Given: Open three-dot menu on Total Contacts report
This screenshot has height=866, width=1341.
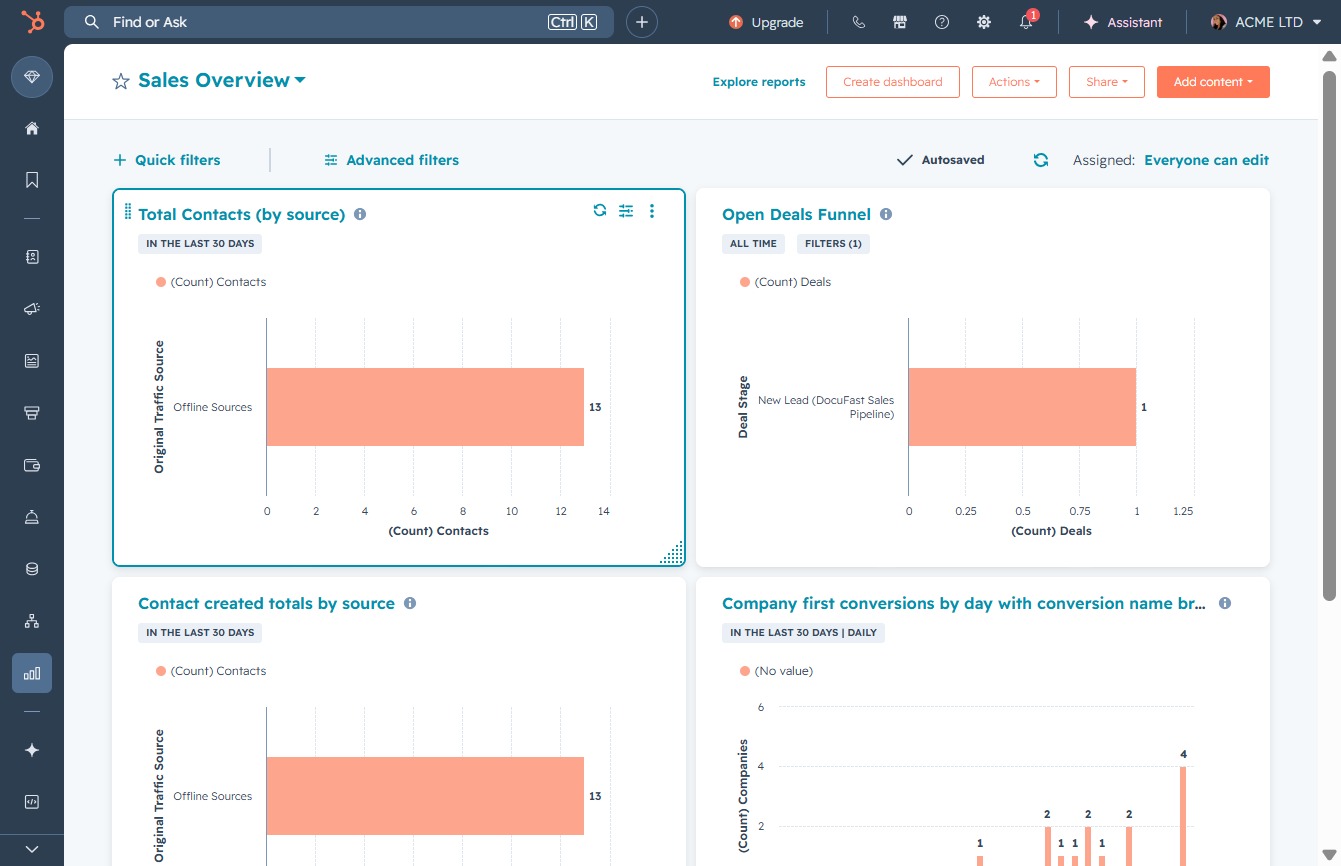Looking at the screenshot, I should point(652,210).
